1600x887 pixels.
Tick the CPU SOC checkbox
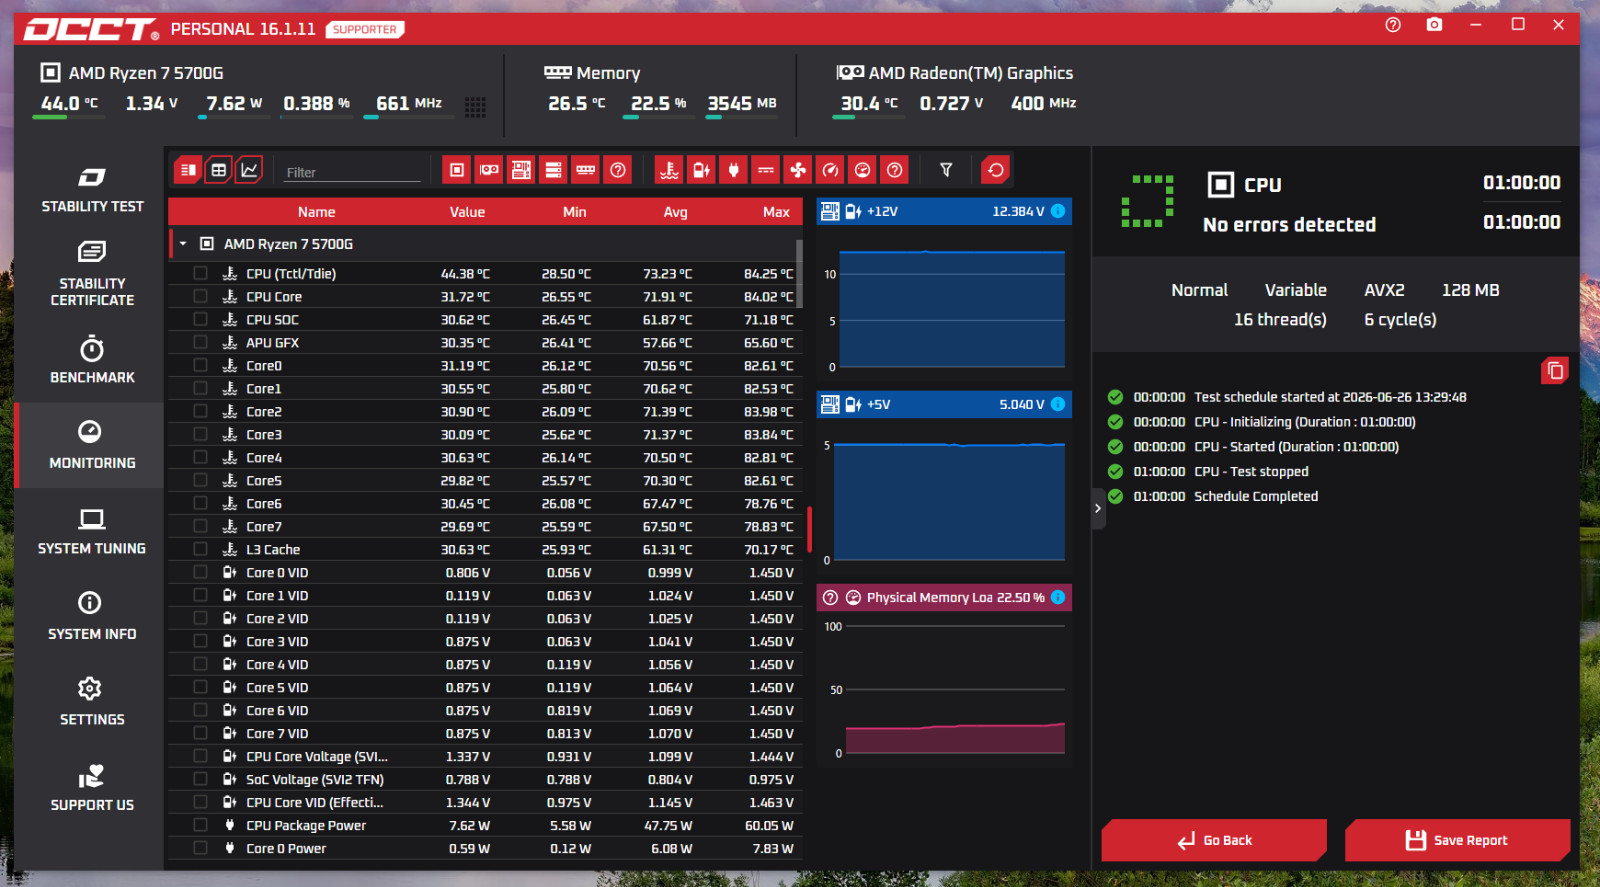[200, 319]
